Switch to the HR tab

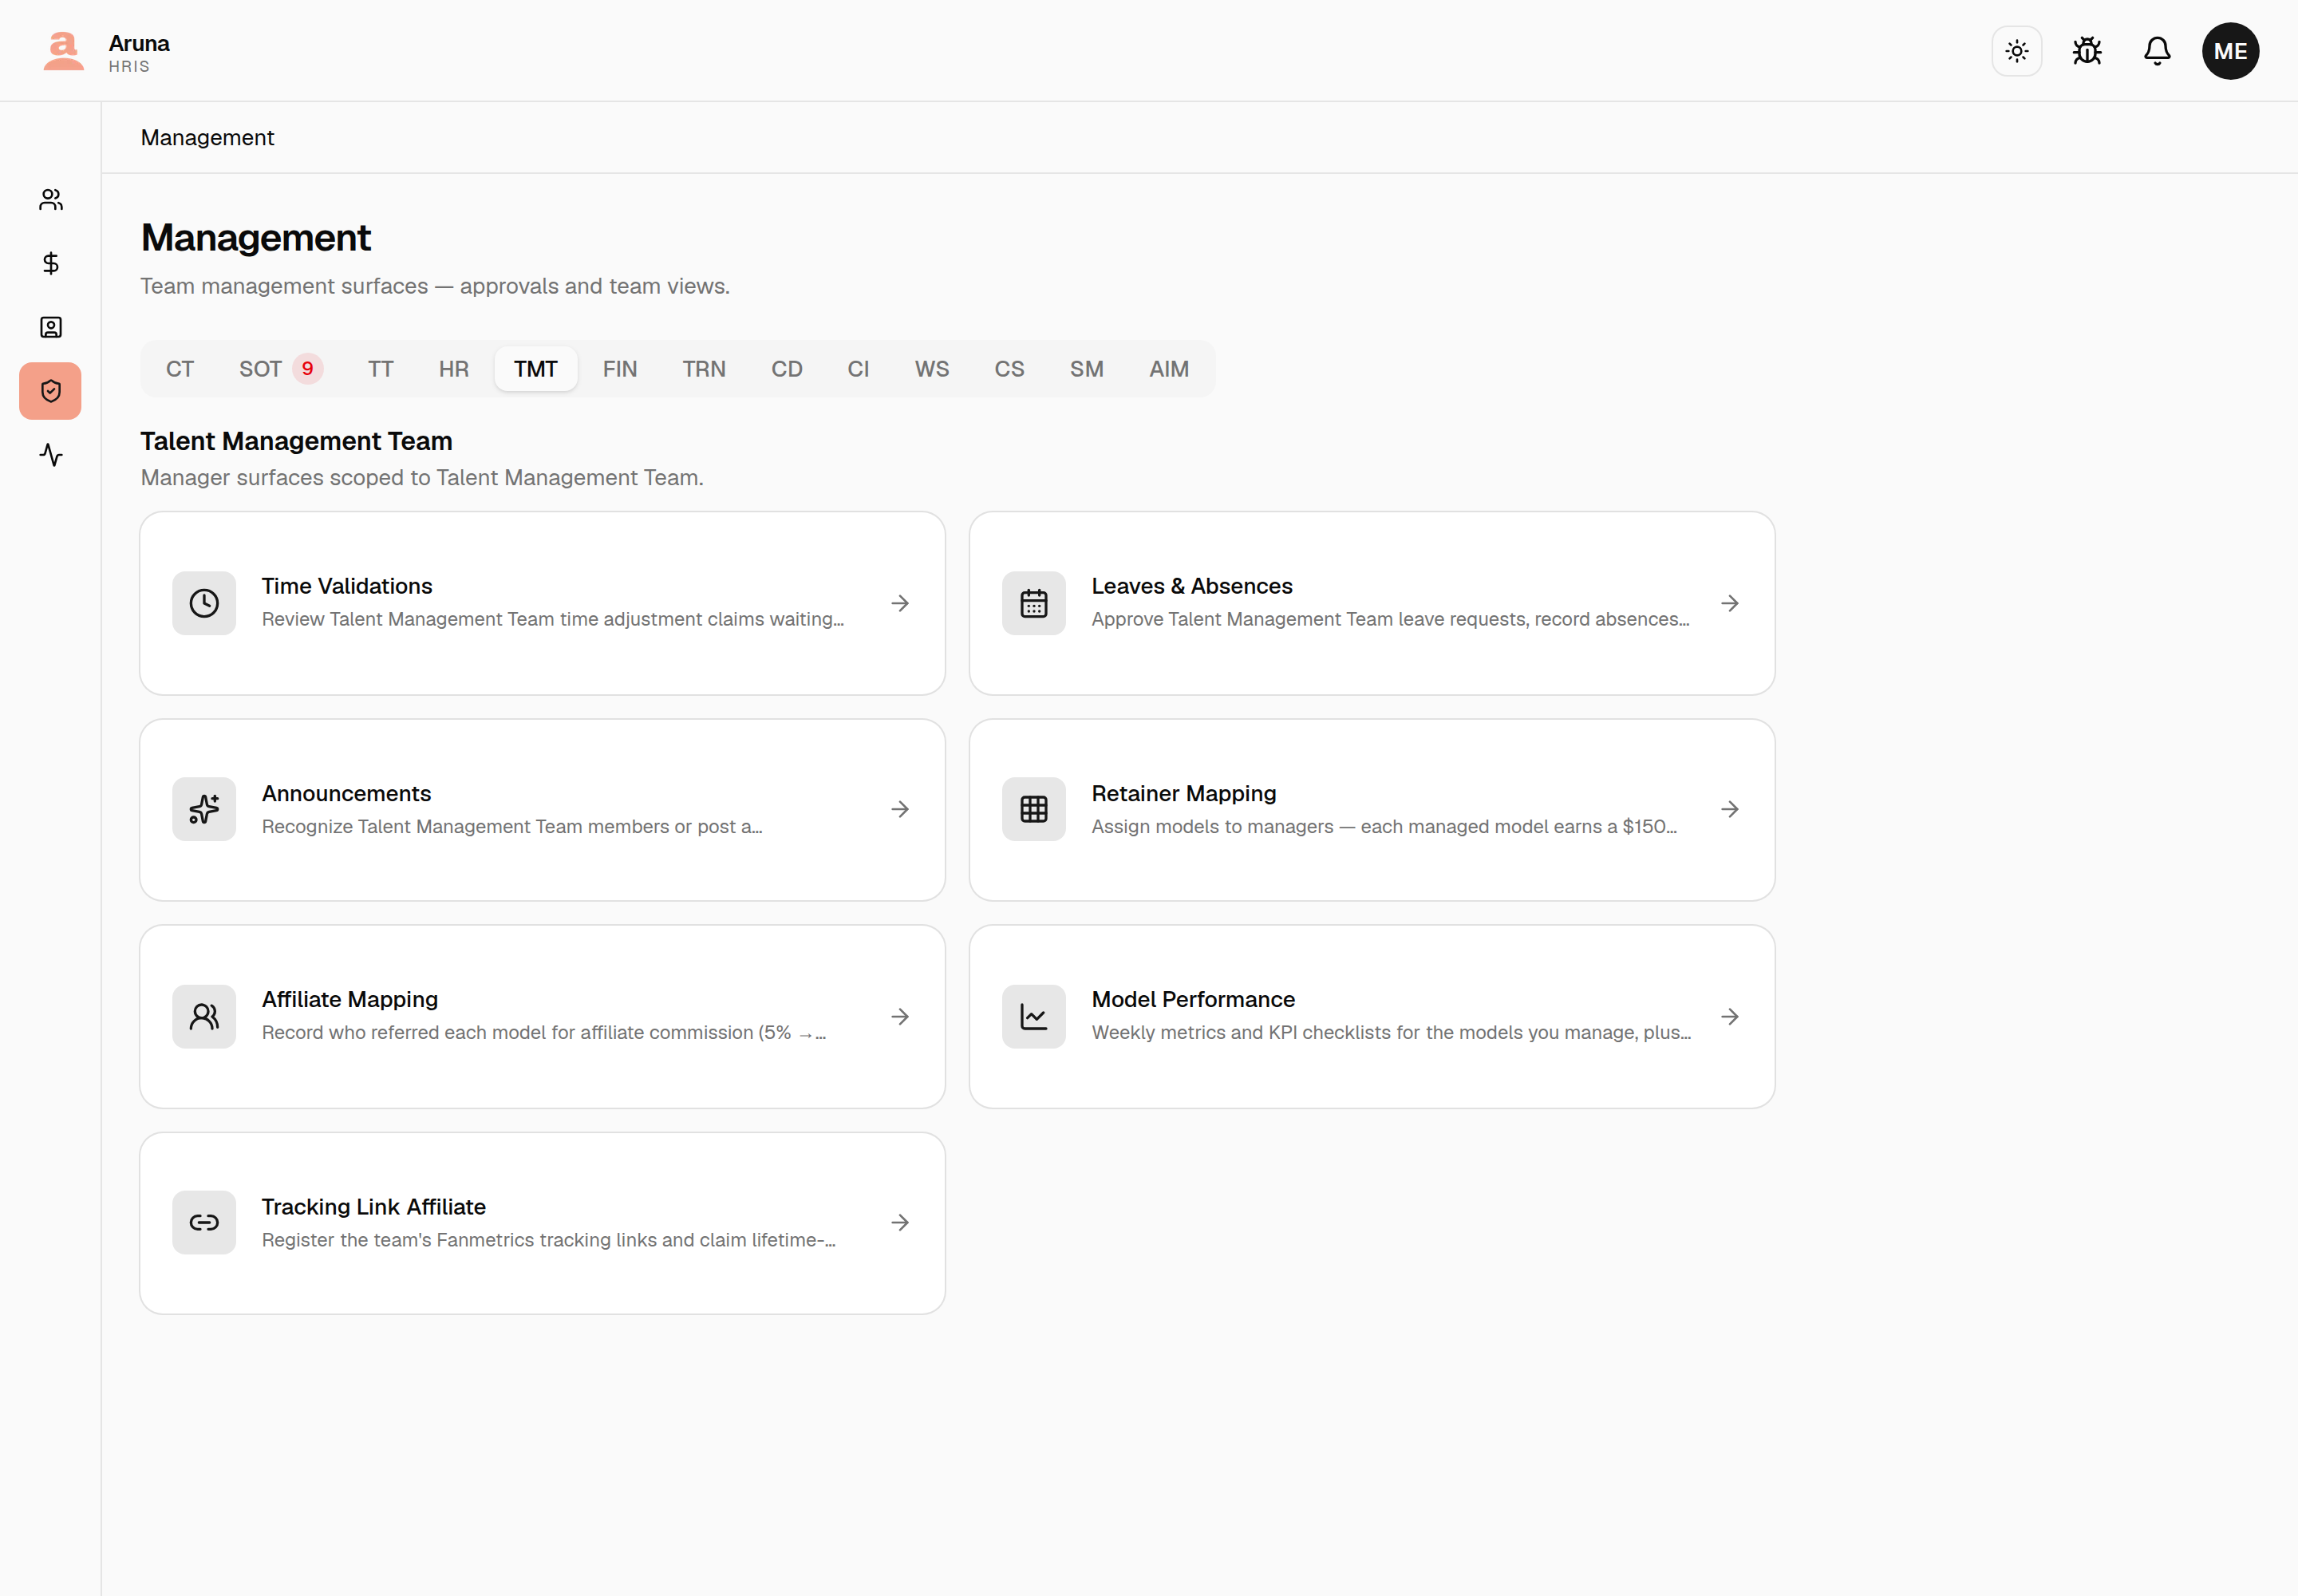click(454, 369)
